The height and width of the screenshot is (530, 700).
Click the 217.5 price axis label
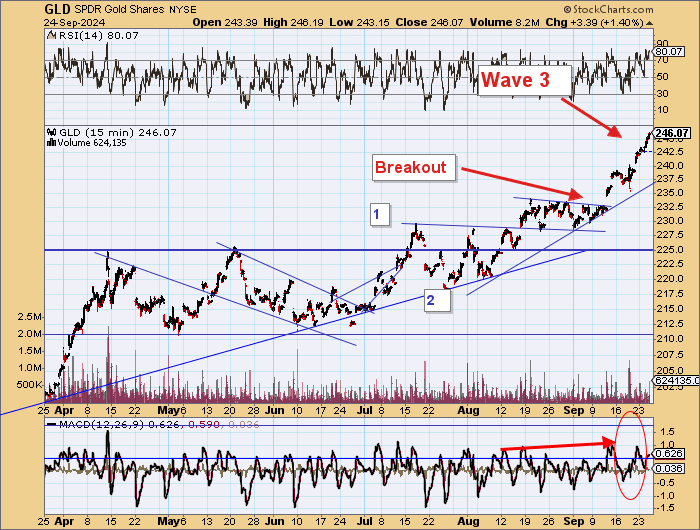(671, 294)
